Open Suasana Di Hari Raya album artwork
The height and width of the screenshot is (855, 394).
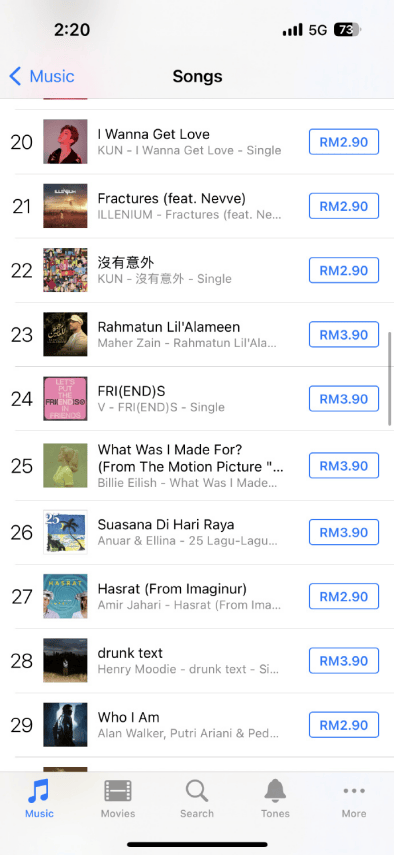point(65,532)
